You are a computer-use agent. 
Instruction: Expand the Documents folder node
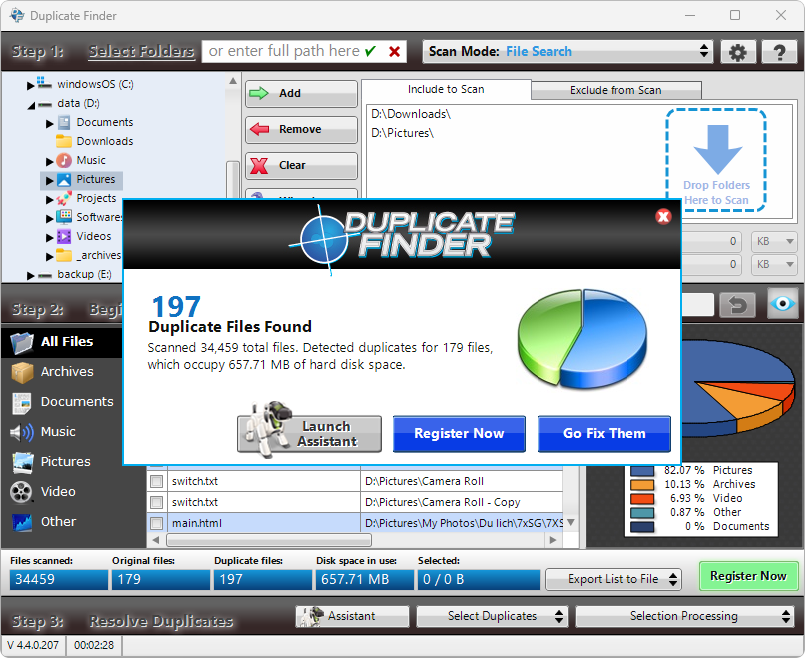[x=49, y=124]
